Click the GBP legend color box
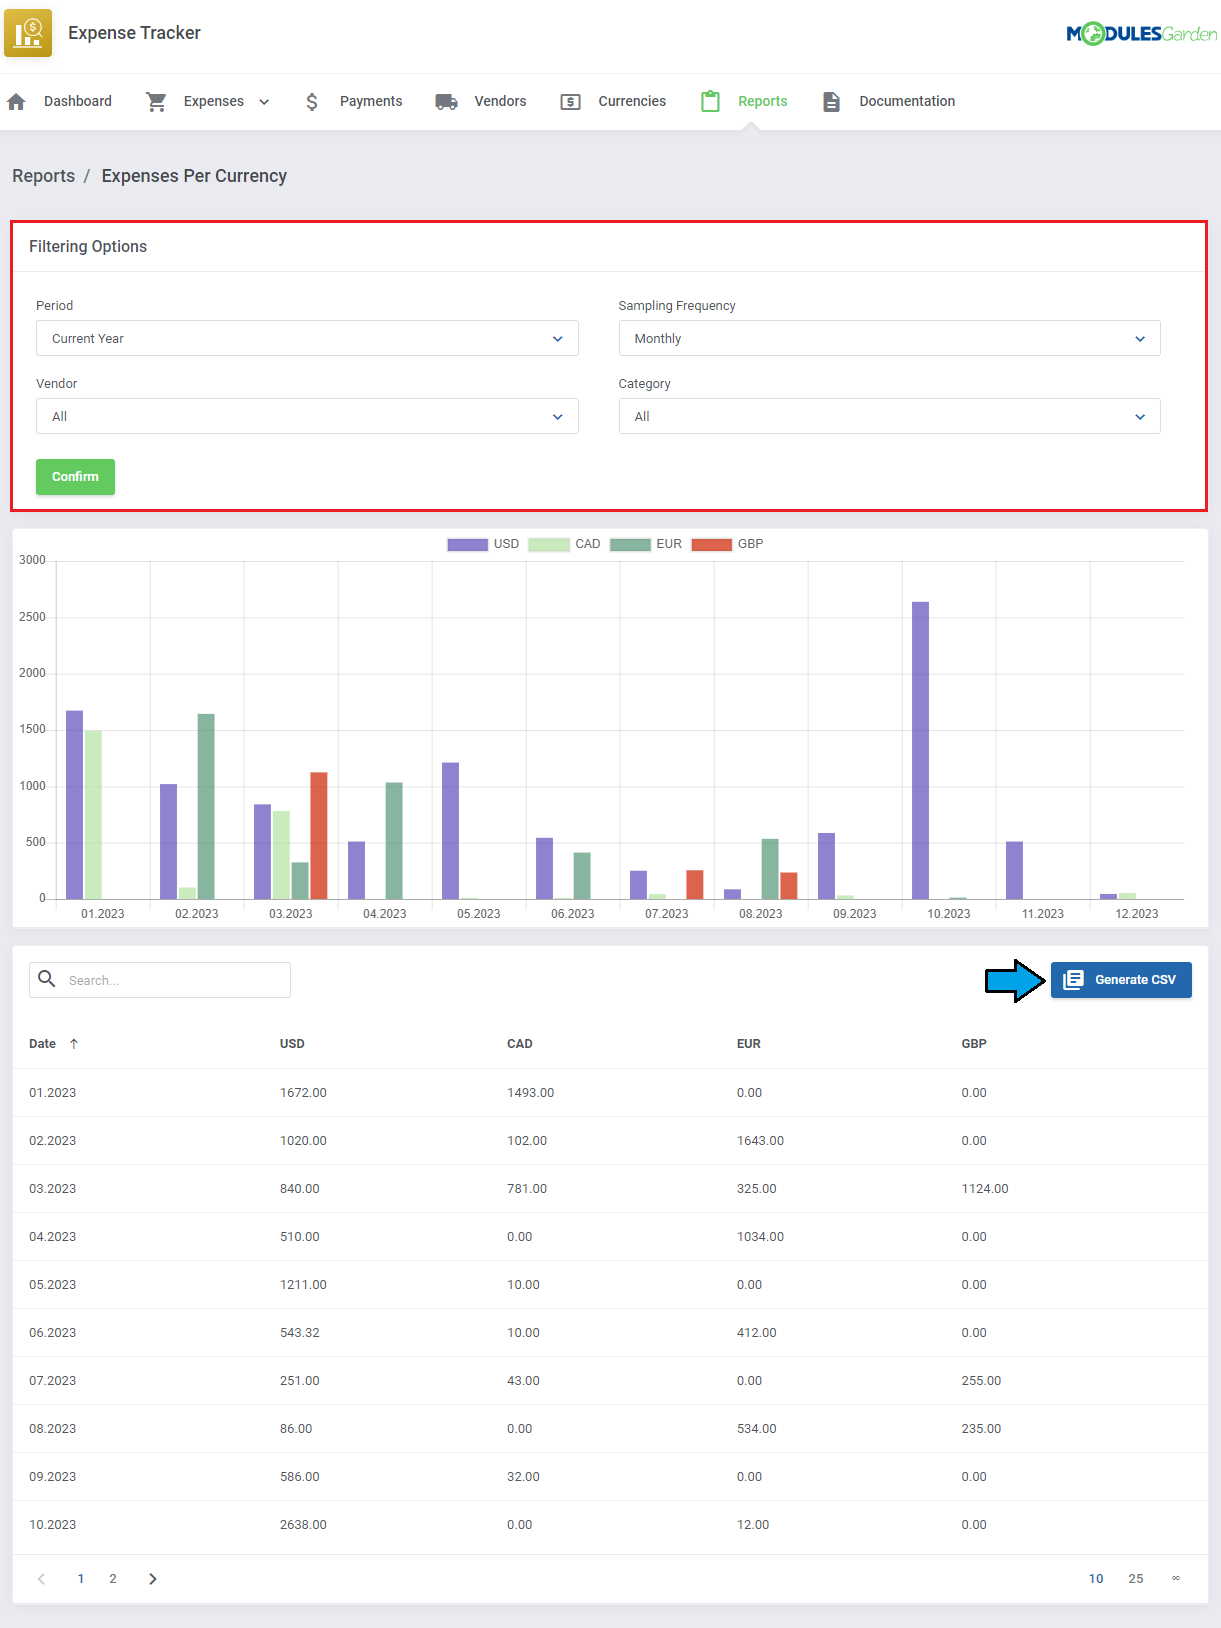 pos(711,544)
